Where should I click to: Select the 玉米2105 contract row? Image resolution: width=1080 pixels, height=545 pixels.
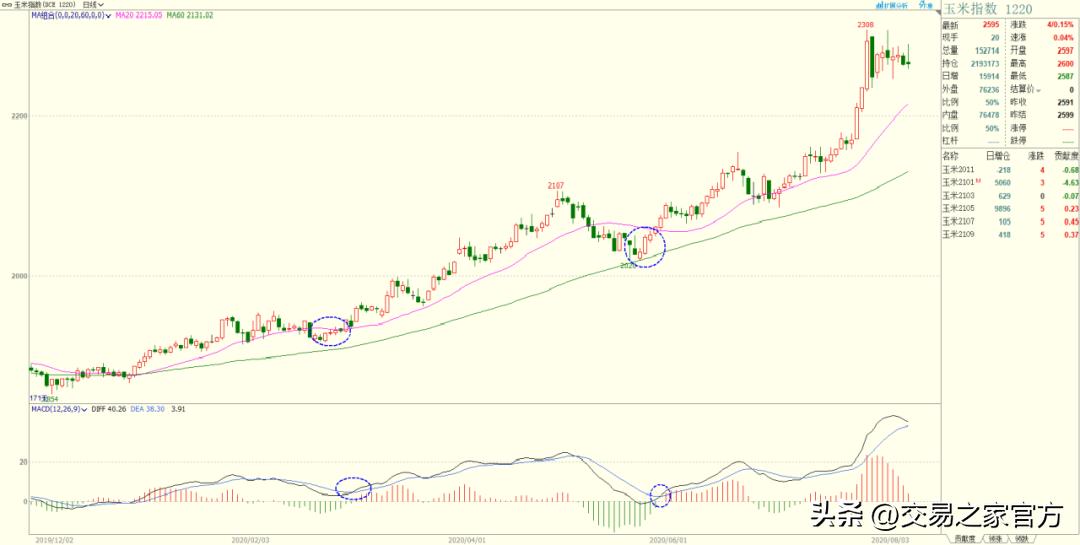coord(959,208)
